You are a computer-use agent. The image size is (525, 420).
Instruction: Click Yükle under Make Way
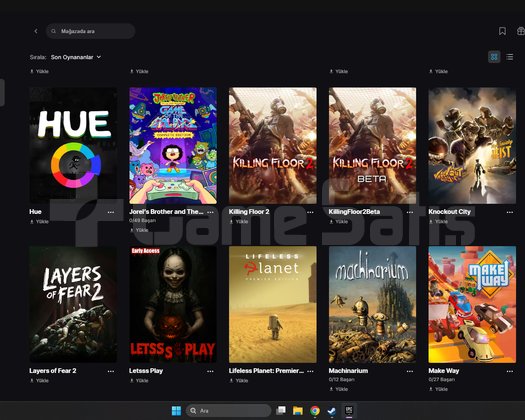[438, 389]
